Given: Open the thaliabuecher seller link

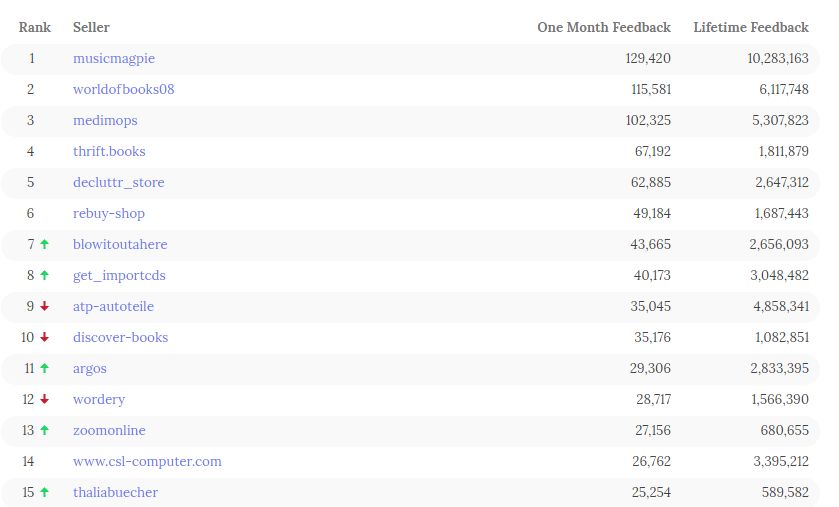Looking at the screenshot, I should coord(115,492).
